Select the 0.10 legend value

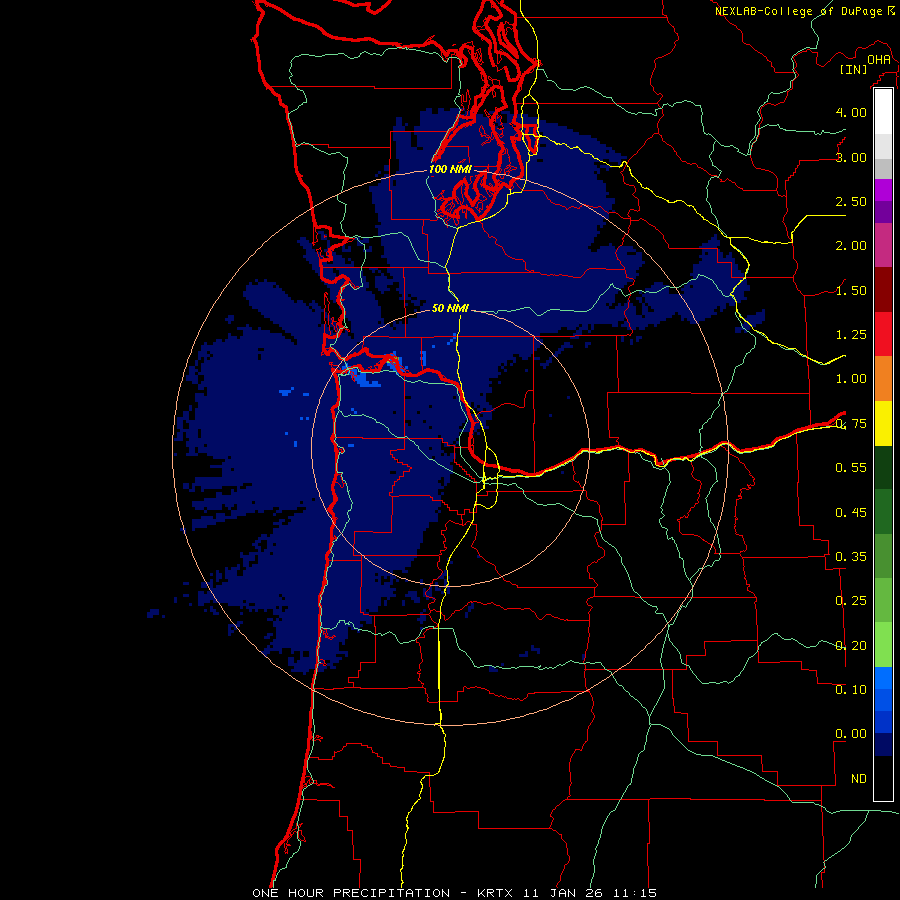coord(851,690)
